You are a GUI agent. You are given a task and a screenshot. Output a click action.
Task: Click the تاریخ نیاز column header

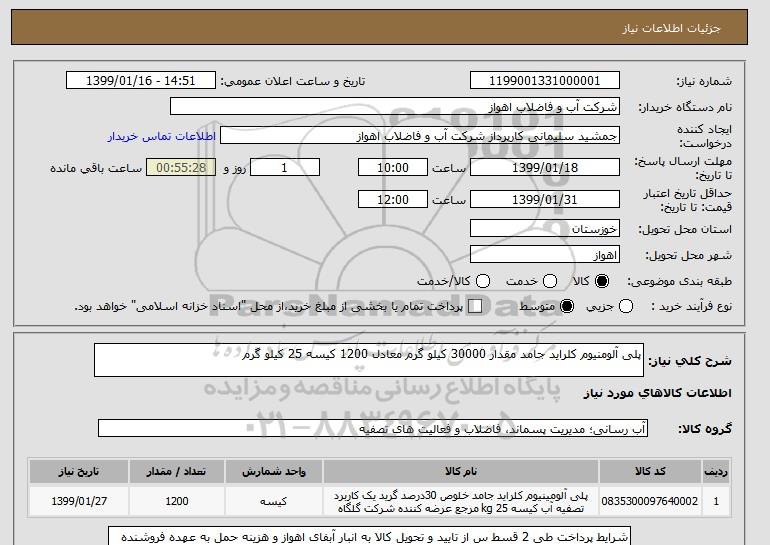79,471
